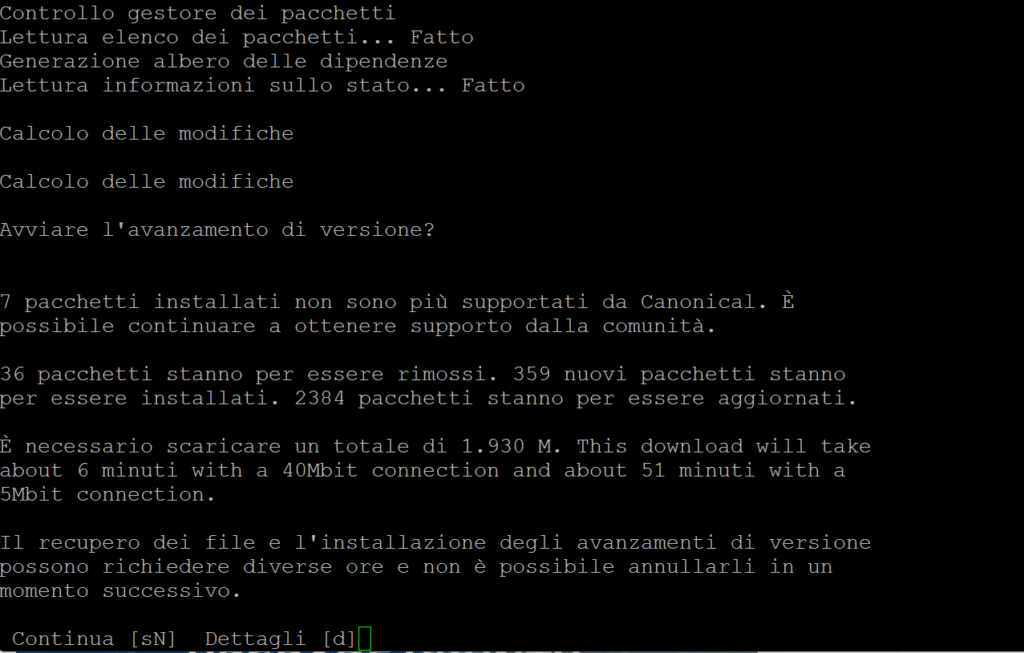Click the '5Mbit connection.' text
The height and width of the screenshot is (653, 1024).
point(108,495)
